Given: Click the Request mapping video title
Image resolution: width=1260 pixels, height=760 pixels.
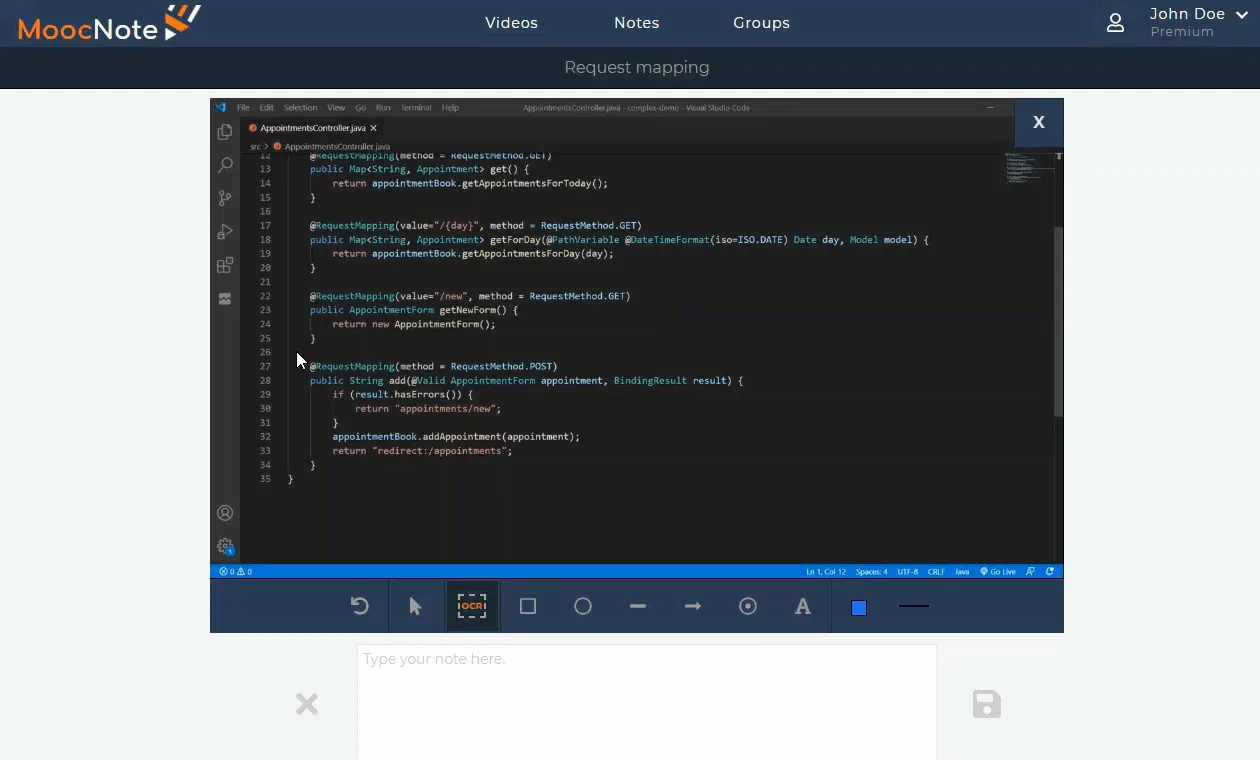Looking at the screenshot, I should click(x=637, y=68).
